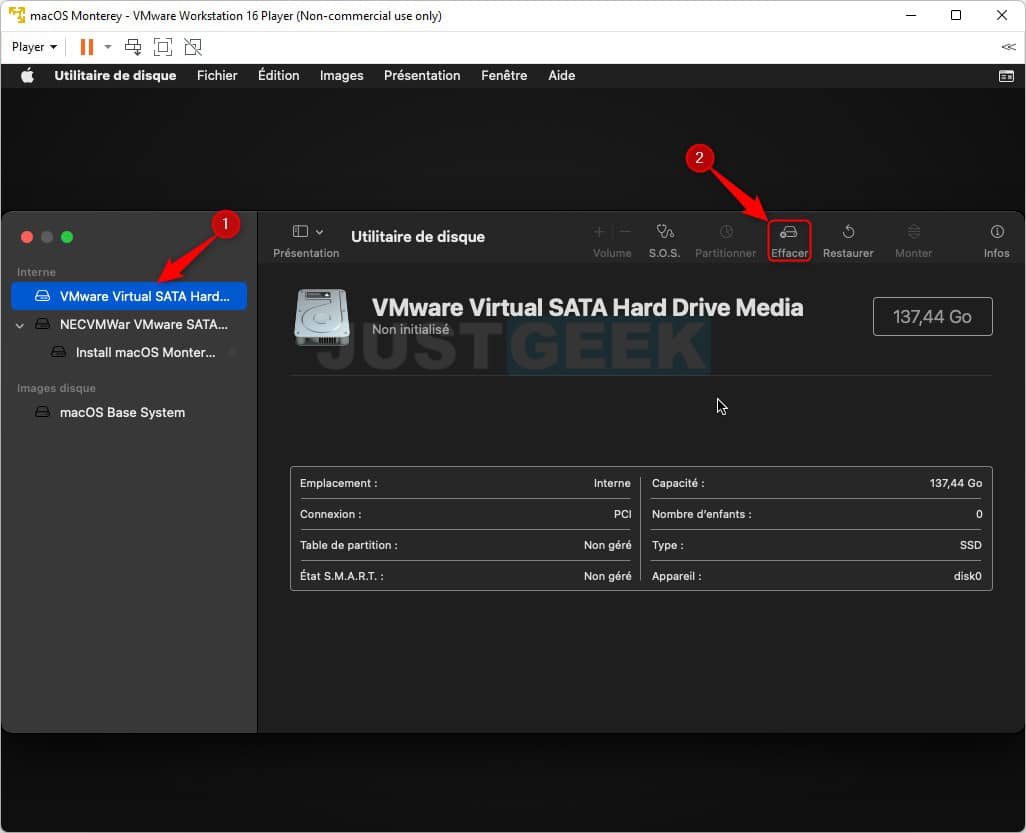This screenshot has width=1026, height=833.
Task: Click the Monter toolbar icon
Action: pyautogui.click(x=913, y=232)
